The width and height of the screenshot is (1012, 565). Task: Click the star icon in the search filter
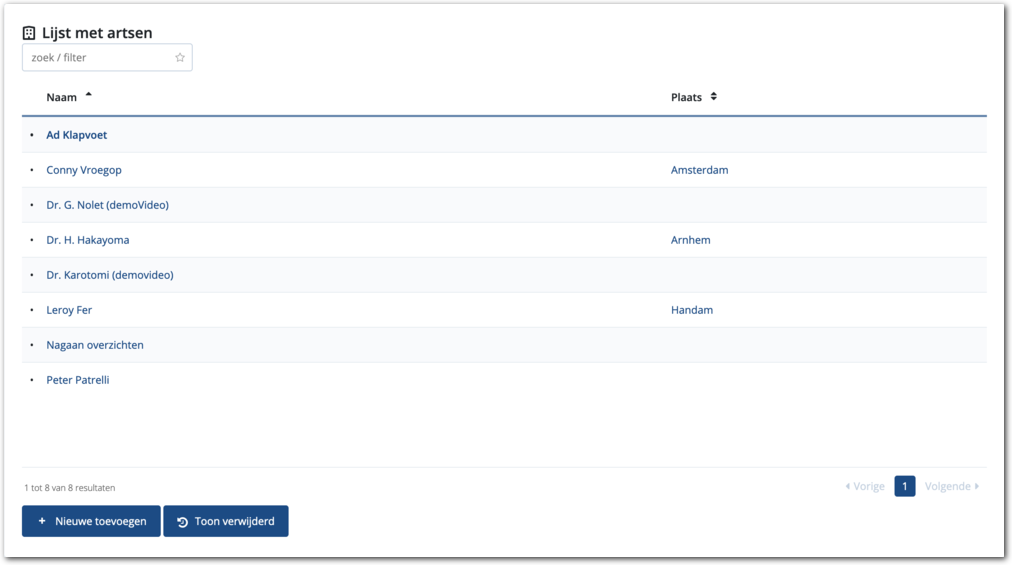pos(180,58)
